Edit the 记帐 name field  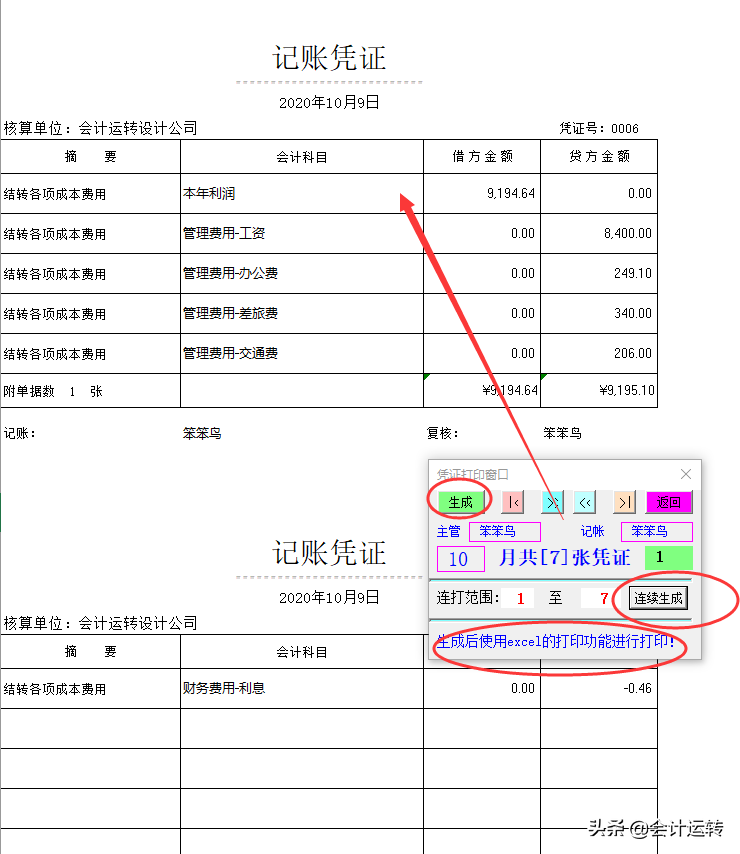pyautogui.click(x=657, y=532)
